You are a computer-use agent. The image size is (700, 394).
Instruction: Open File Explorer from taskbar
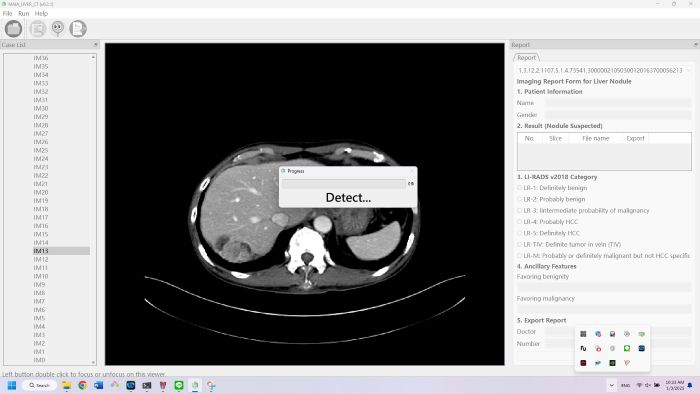pyautogui.click(x=67, y=385)
